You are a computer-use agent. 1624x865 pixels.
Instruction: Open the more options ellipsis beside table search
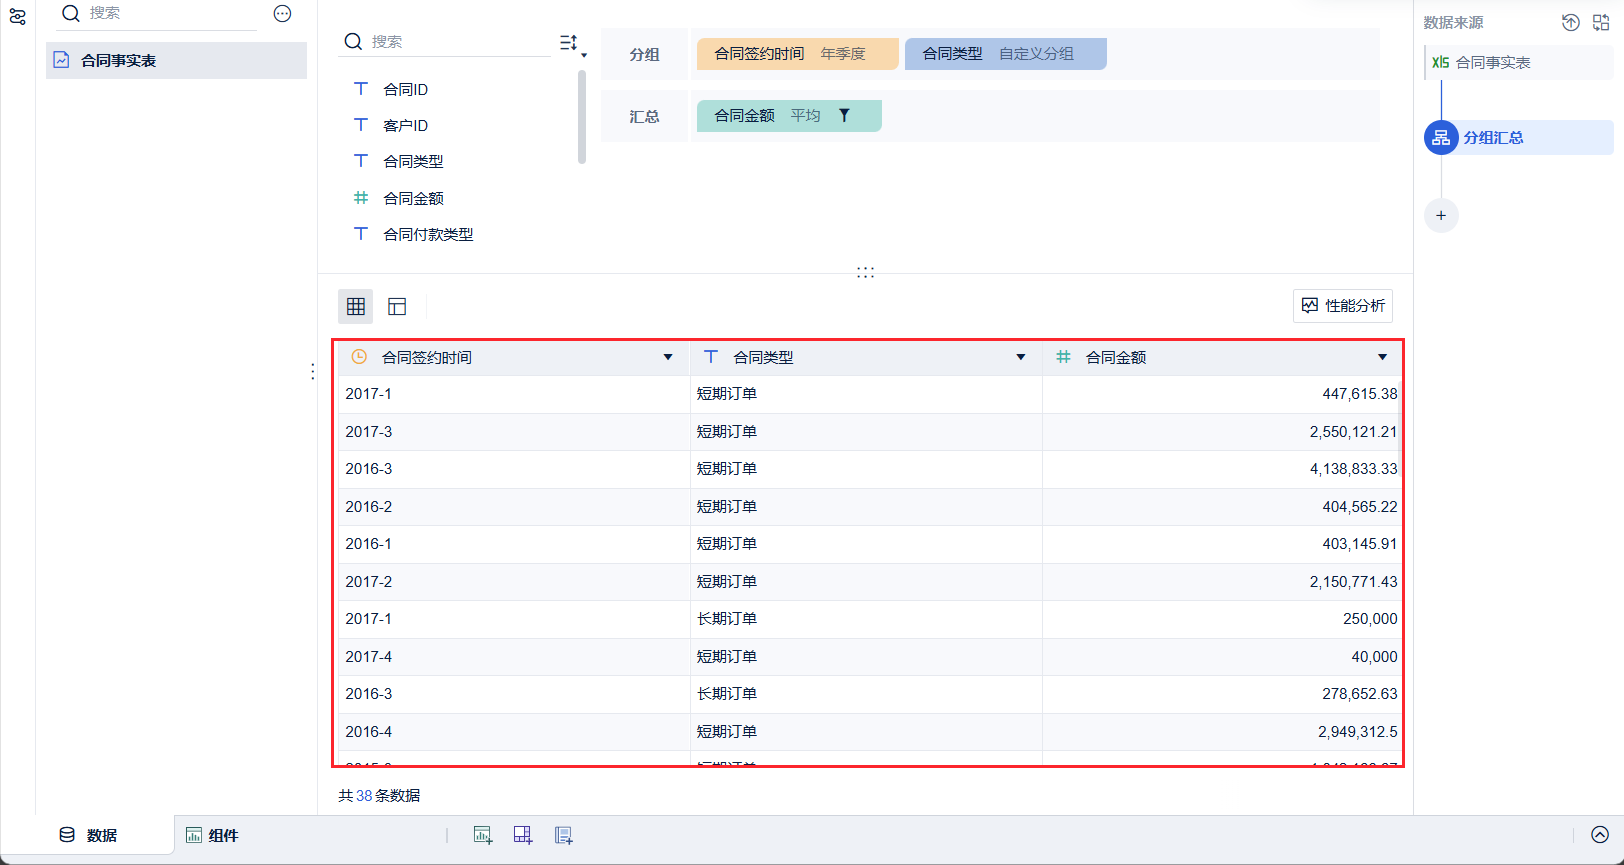point(283,13)
